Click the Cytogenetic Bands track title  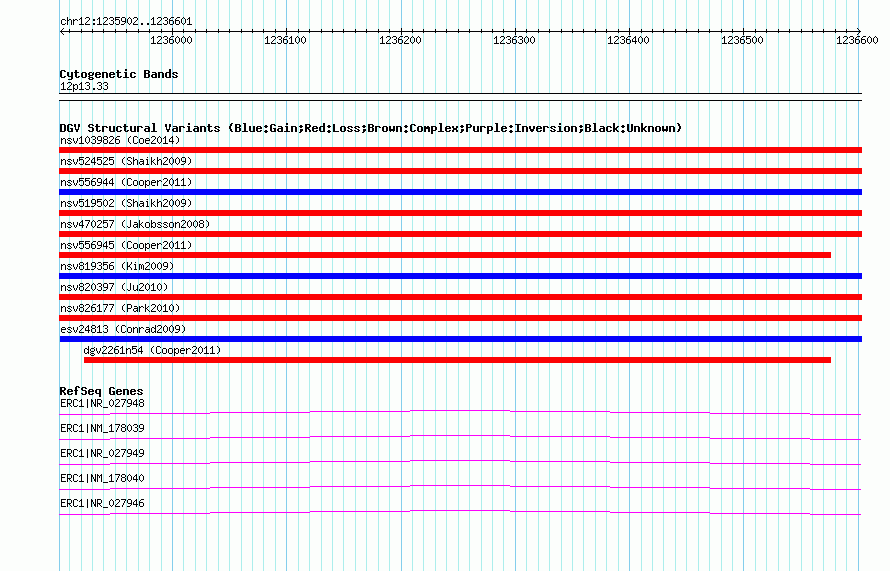[x=119, y=74]
